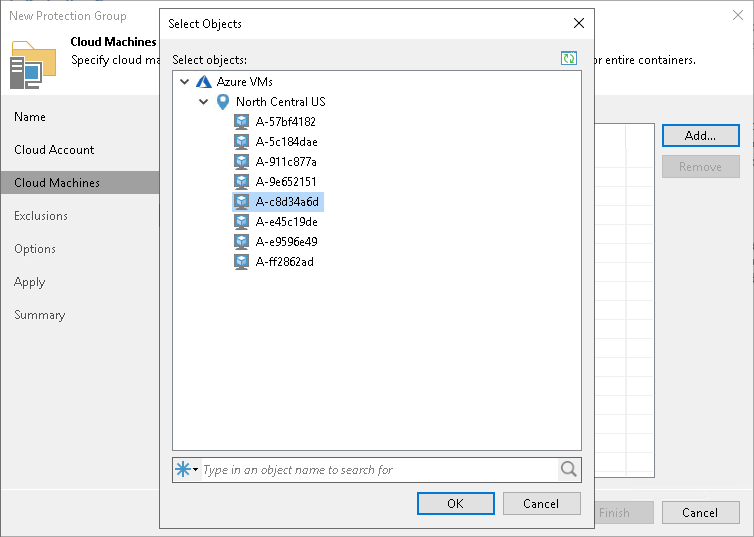Click Add... in the New Protection Group window
754x537 pixels.
(700, 136)
